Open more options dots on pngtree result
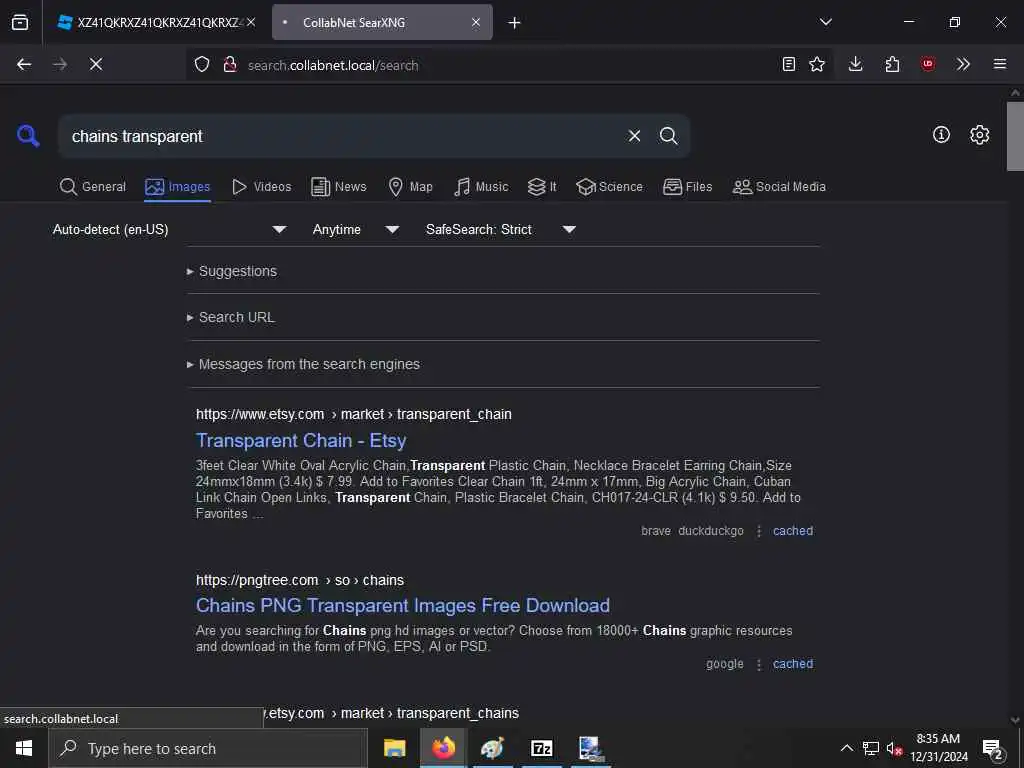 759,664
